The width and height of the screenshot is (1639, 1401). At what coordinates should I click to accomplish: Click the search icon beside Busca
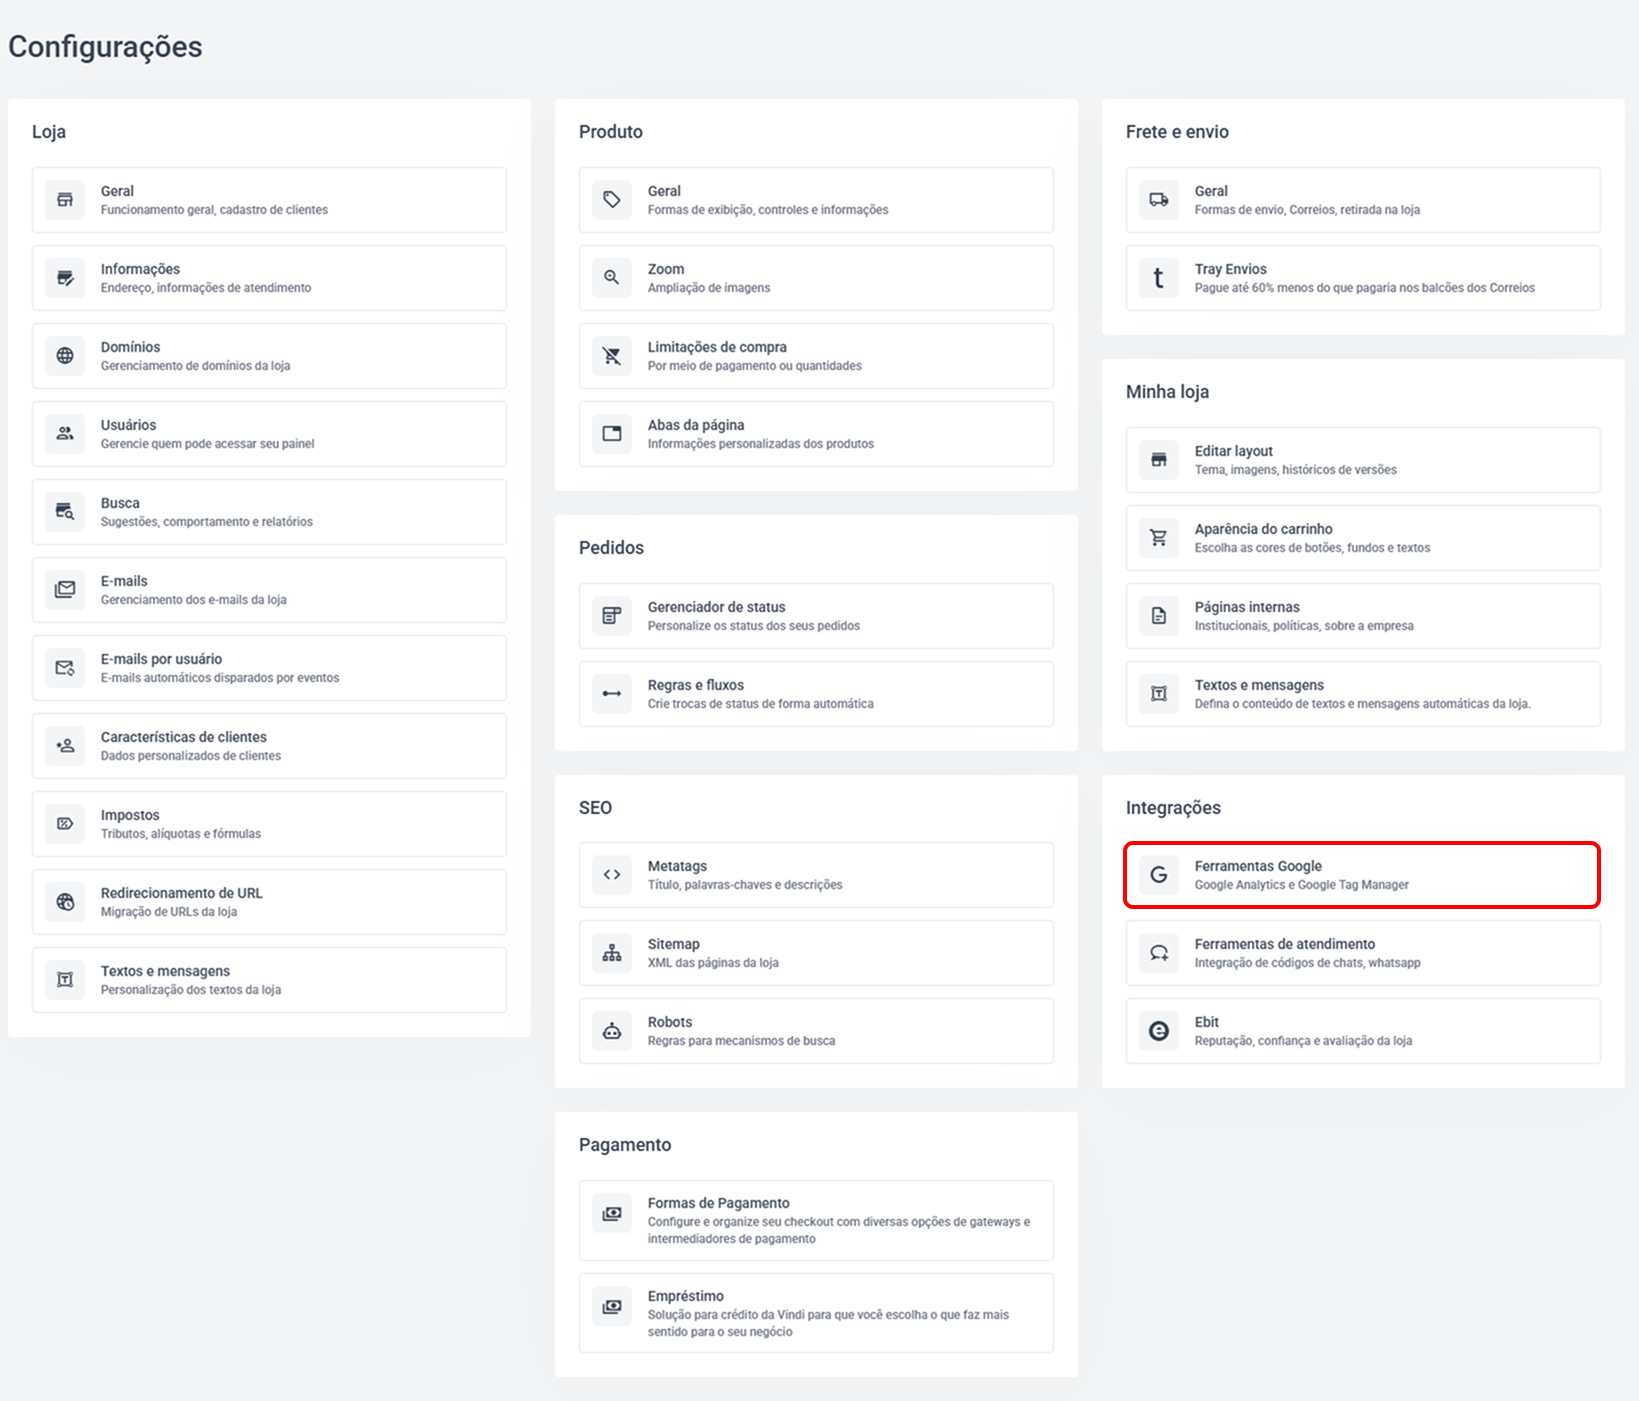(x=65, y=512)
